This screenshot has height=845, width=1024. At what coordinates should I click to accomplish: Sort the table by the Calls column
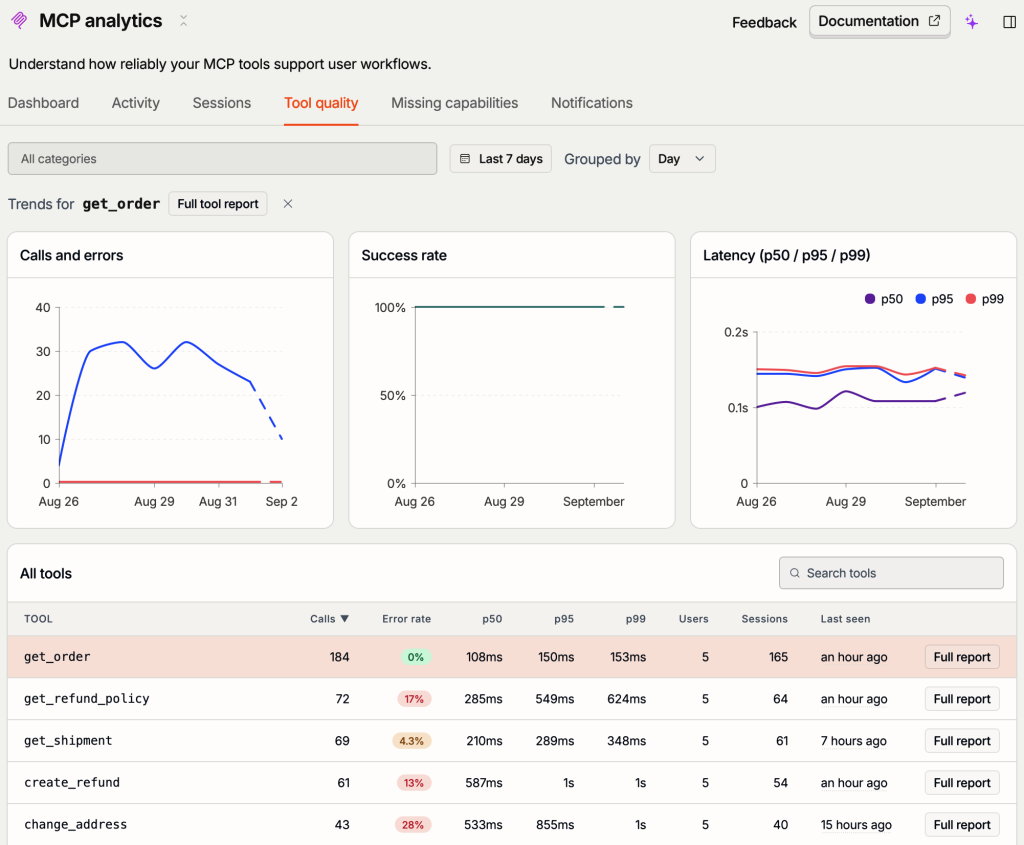(329, 618)
